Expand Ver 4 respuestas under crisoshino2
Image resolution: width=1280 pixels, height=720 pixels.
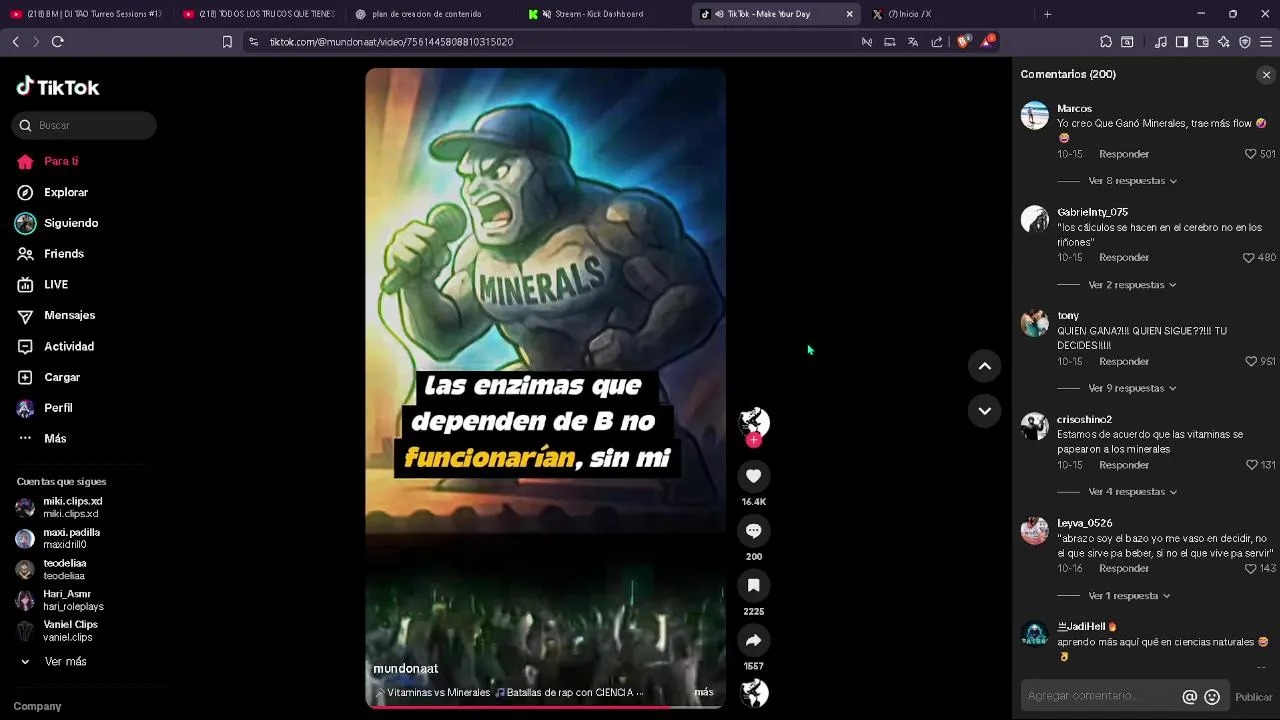pyautogui.click(x=1132, y=492)
